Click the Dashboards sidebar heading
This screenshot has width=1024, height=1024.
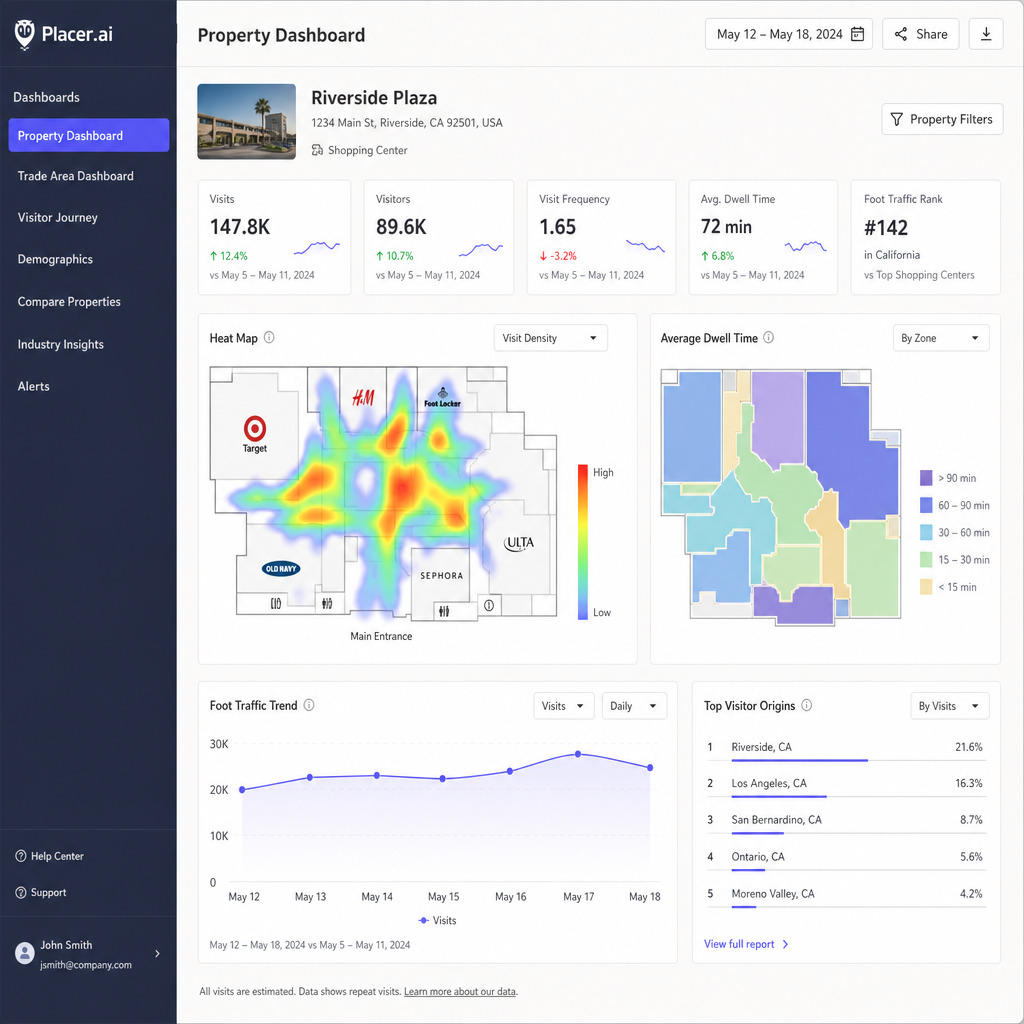[46, 97]
